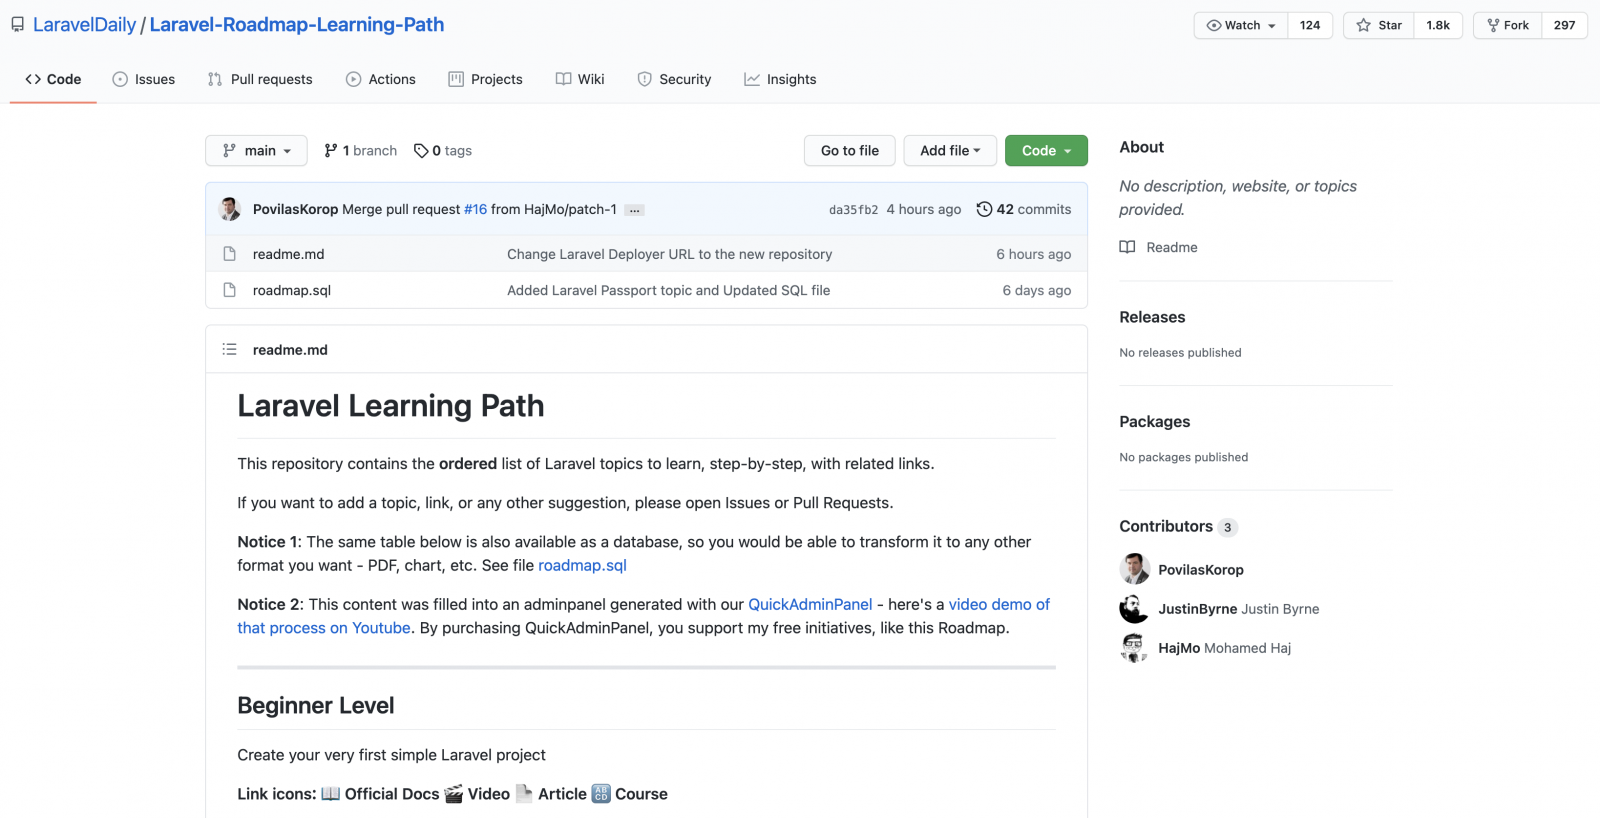The width and height of the screenshot is (1600, 818).
Task: Open the Security tab
Action: 675,79
